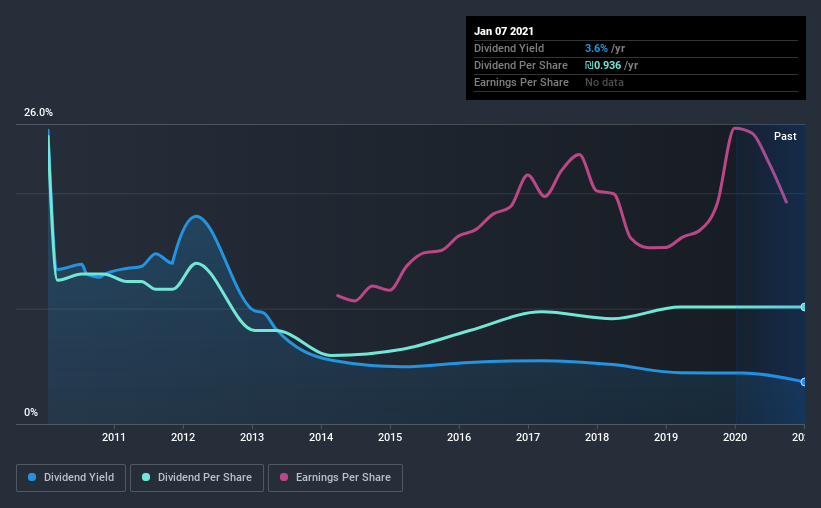Click the Past region label
Screen dimensions: 821x508
(785, 136)
